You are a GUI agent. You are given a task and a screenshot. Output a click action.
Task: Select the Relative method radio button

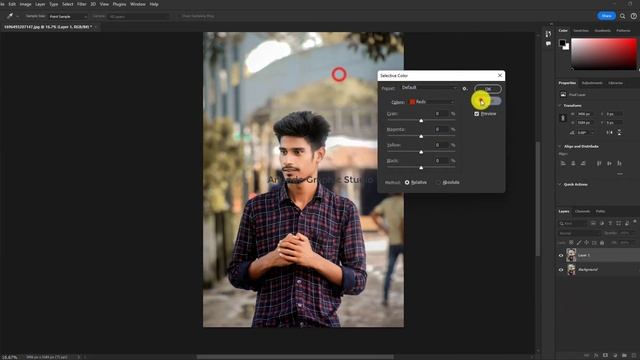[407, 182]
